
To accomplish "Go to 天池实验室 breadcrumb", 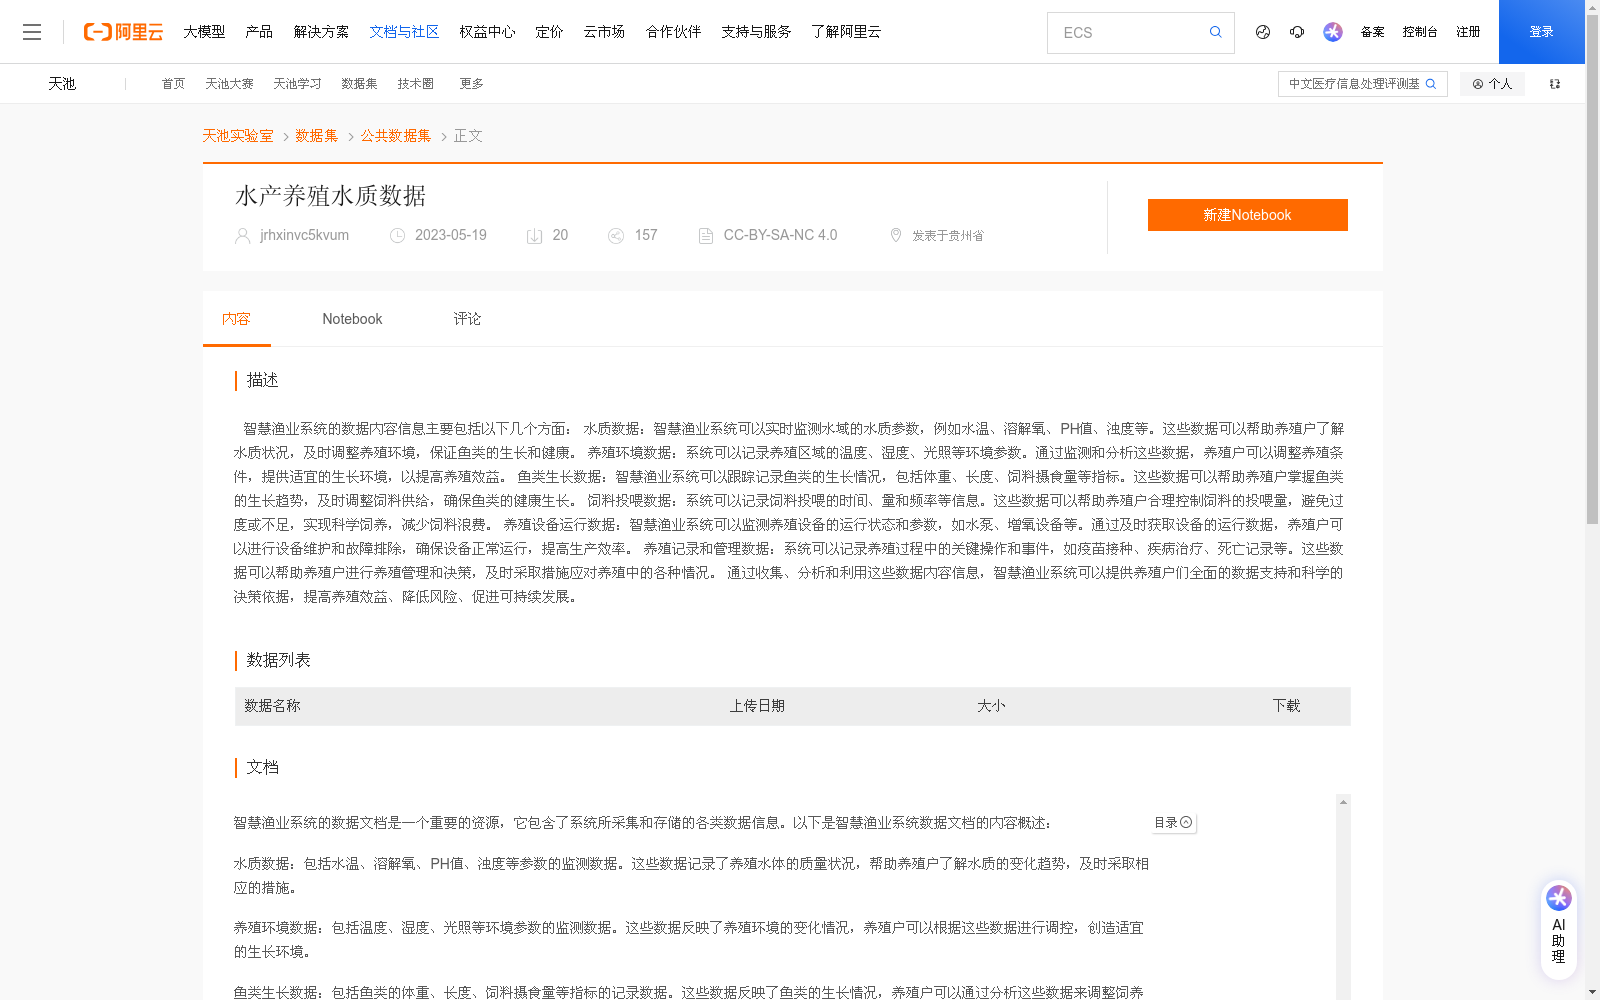I will [238, 136].
